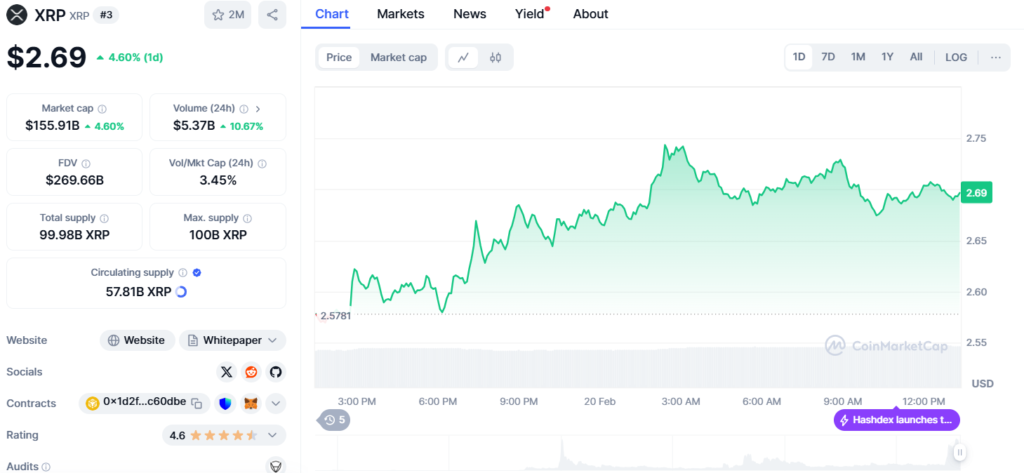Set chart range to 1Y
This screenshot has height=473, width=1024.
[x=888, y=57]
